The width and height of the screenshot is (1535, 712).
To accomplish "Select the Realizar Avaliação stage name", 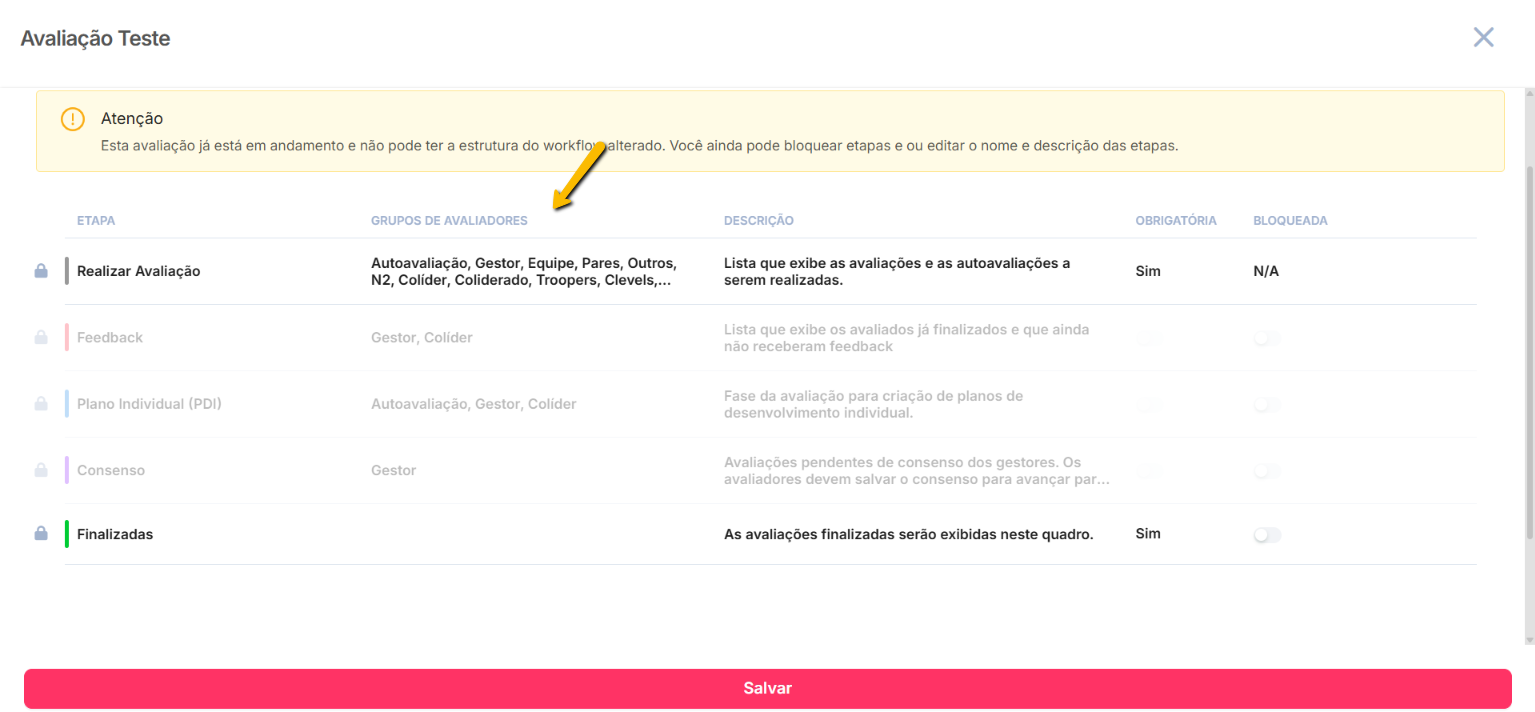I will point(139,271).
